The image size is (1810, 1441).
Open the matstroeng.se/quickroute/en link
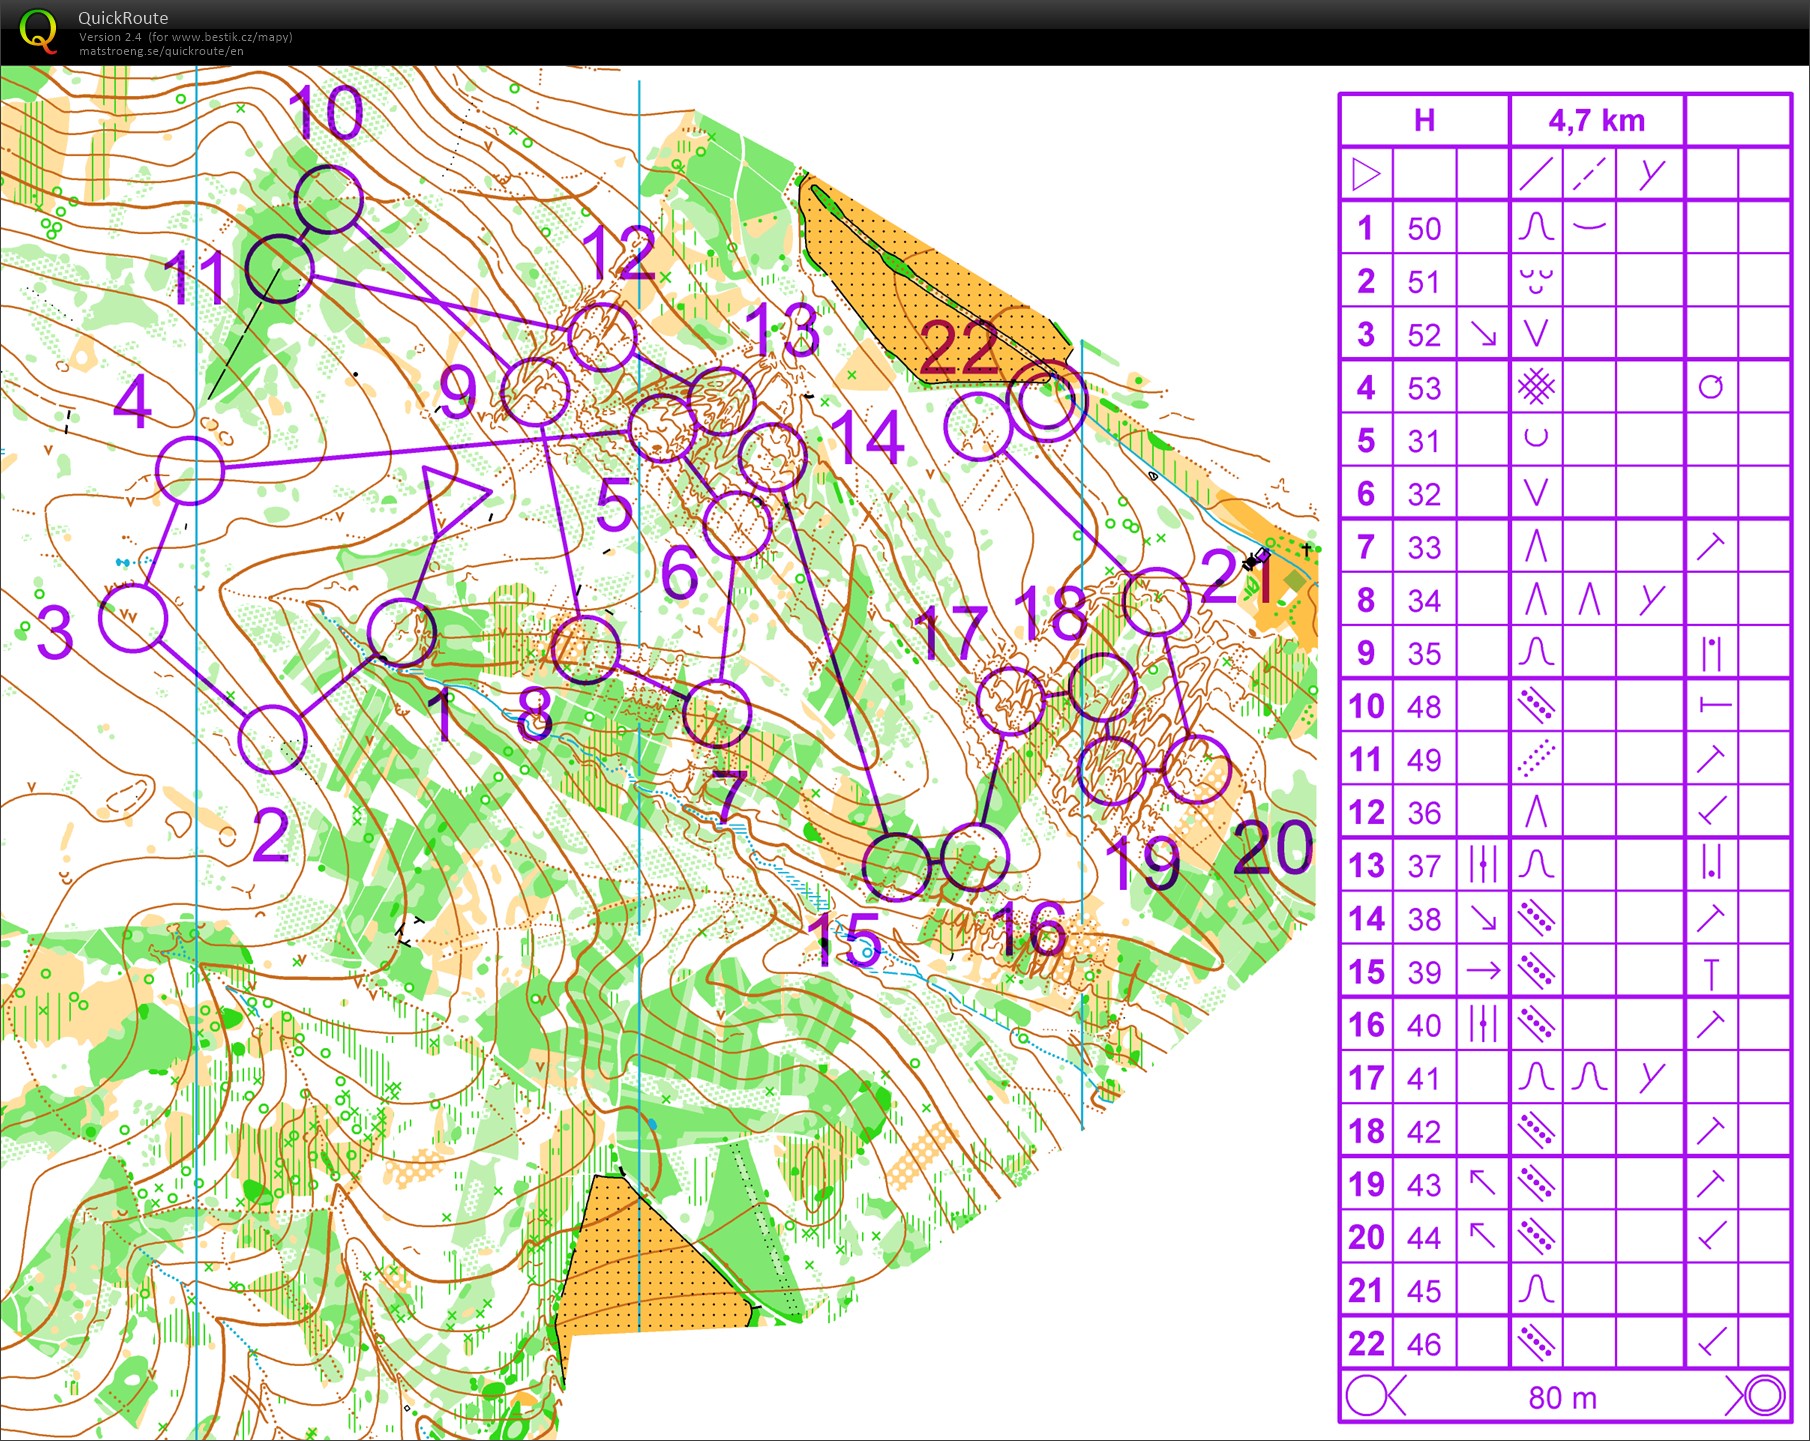[161, 51]
